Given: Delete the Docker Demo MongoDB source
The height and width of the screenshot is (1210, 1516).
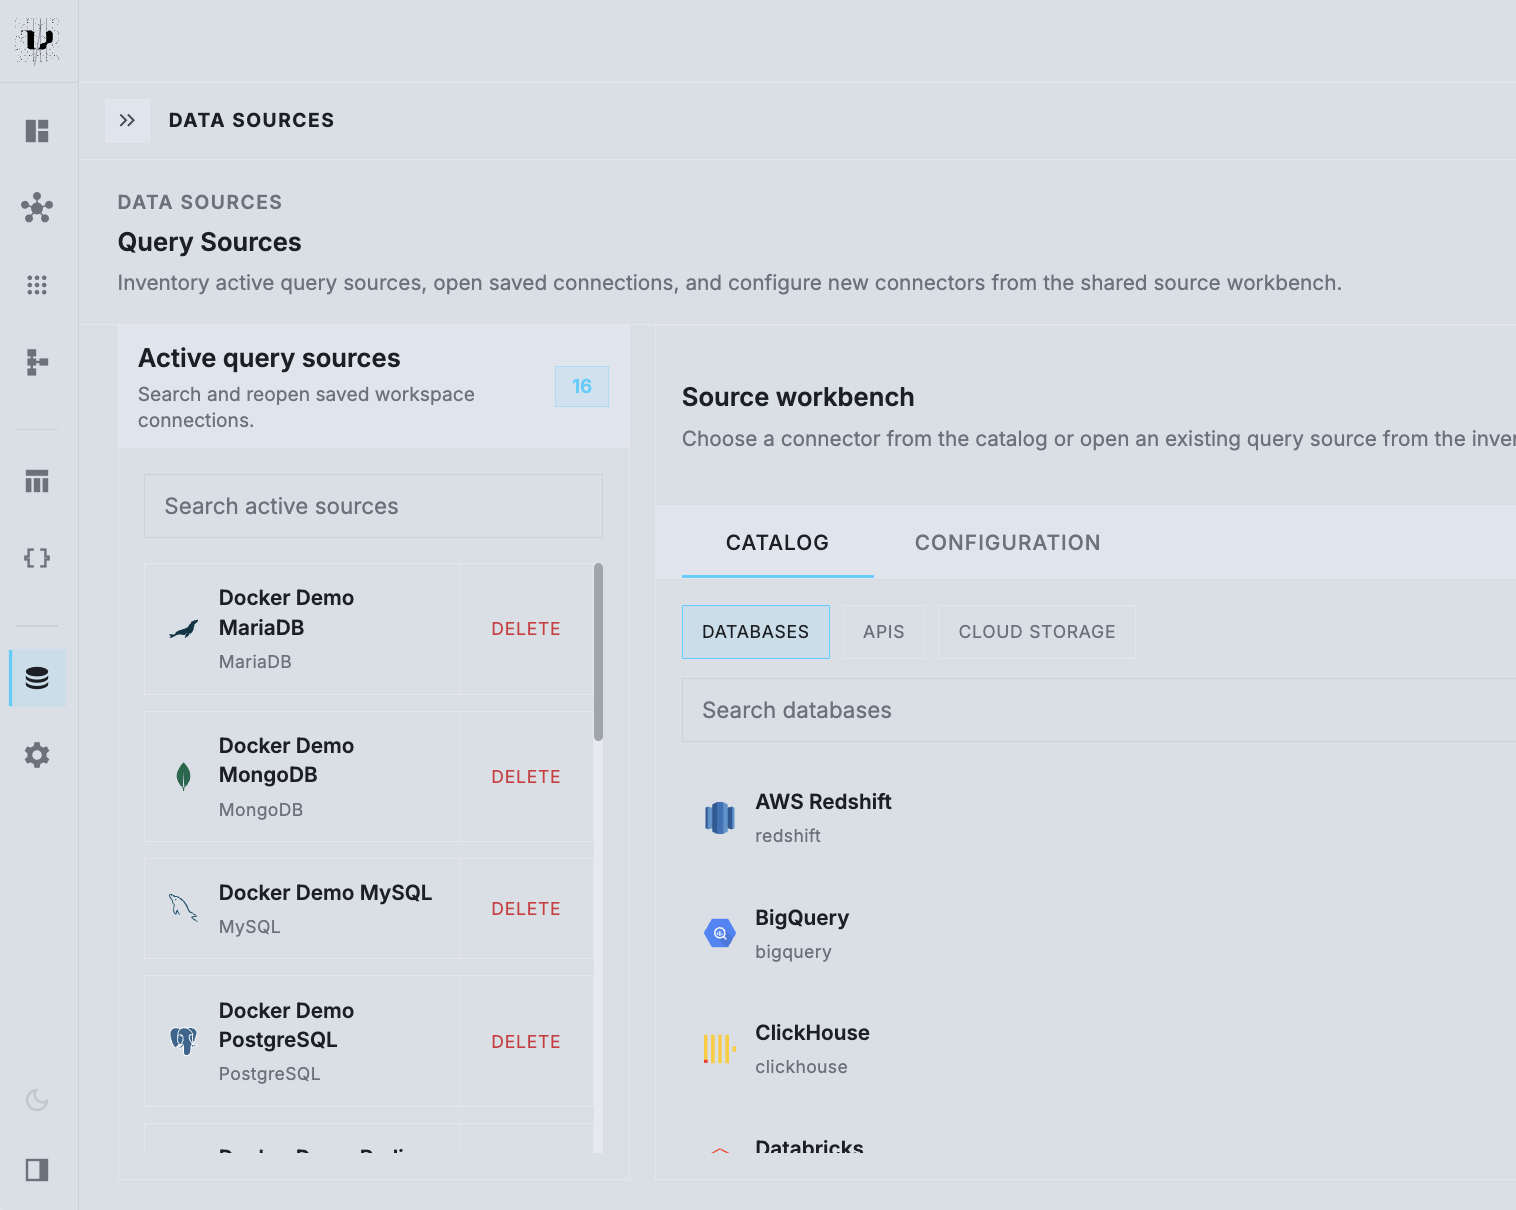Looking at the screenshot, I should pyautogui.click(x=526, y=776).
